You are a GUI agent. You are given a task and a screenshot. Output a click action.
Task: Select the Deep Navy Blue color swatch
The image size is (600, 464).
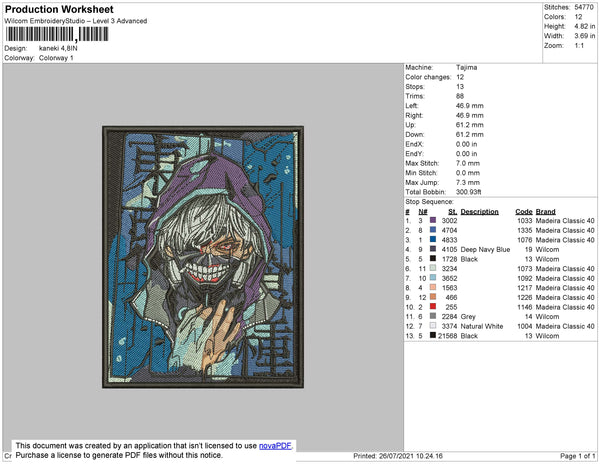433,249
